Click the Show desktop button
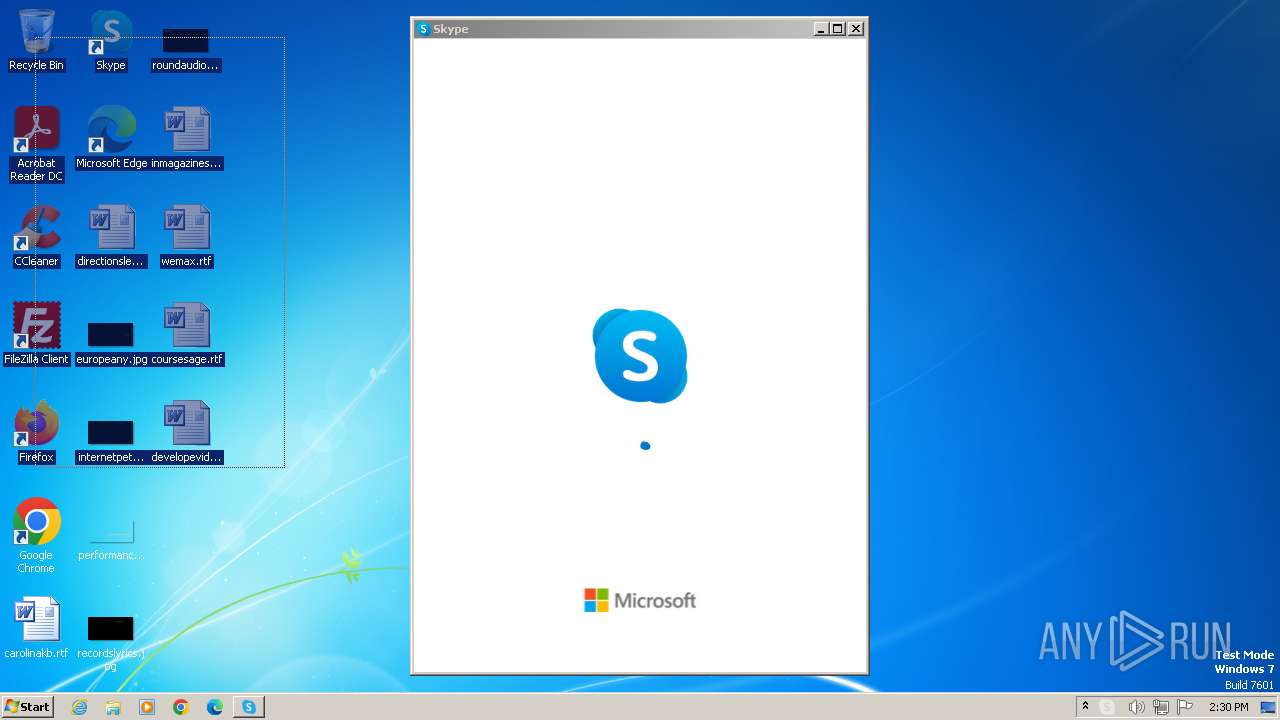This screenshot has height=720, width=1280. [x=1268, y=707]
